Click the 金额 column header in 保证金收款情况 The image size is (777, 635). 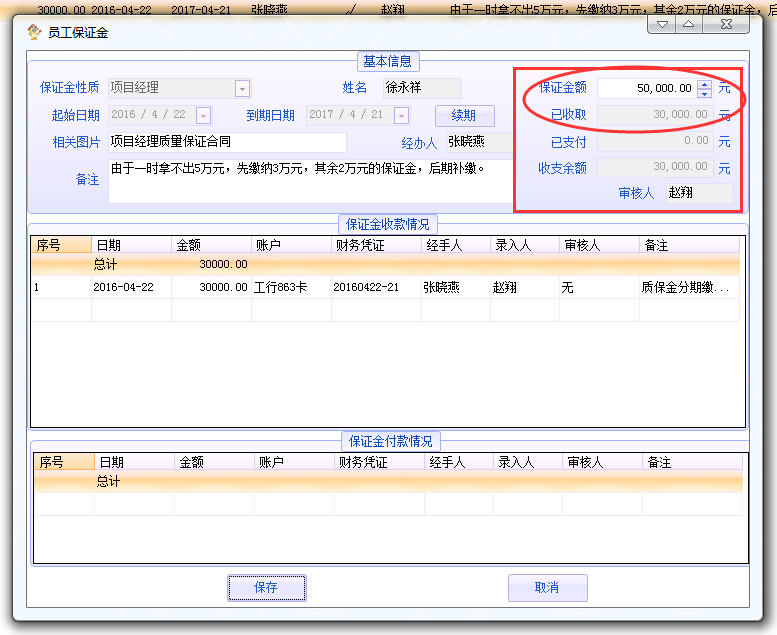pyautogui.click(x=210, y=244)
